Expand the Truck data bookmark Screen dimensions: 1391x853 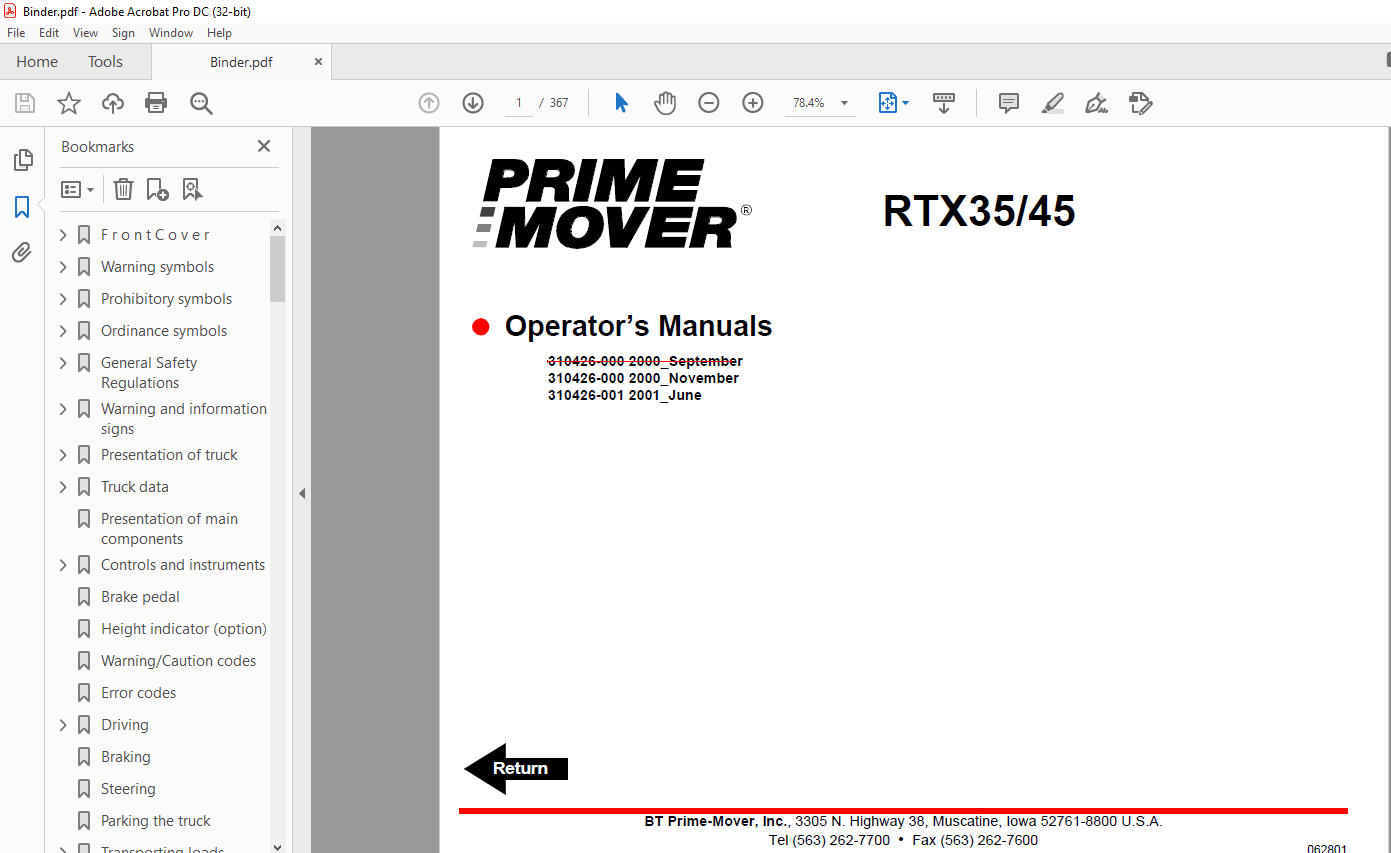(63, 487)
